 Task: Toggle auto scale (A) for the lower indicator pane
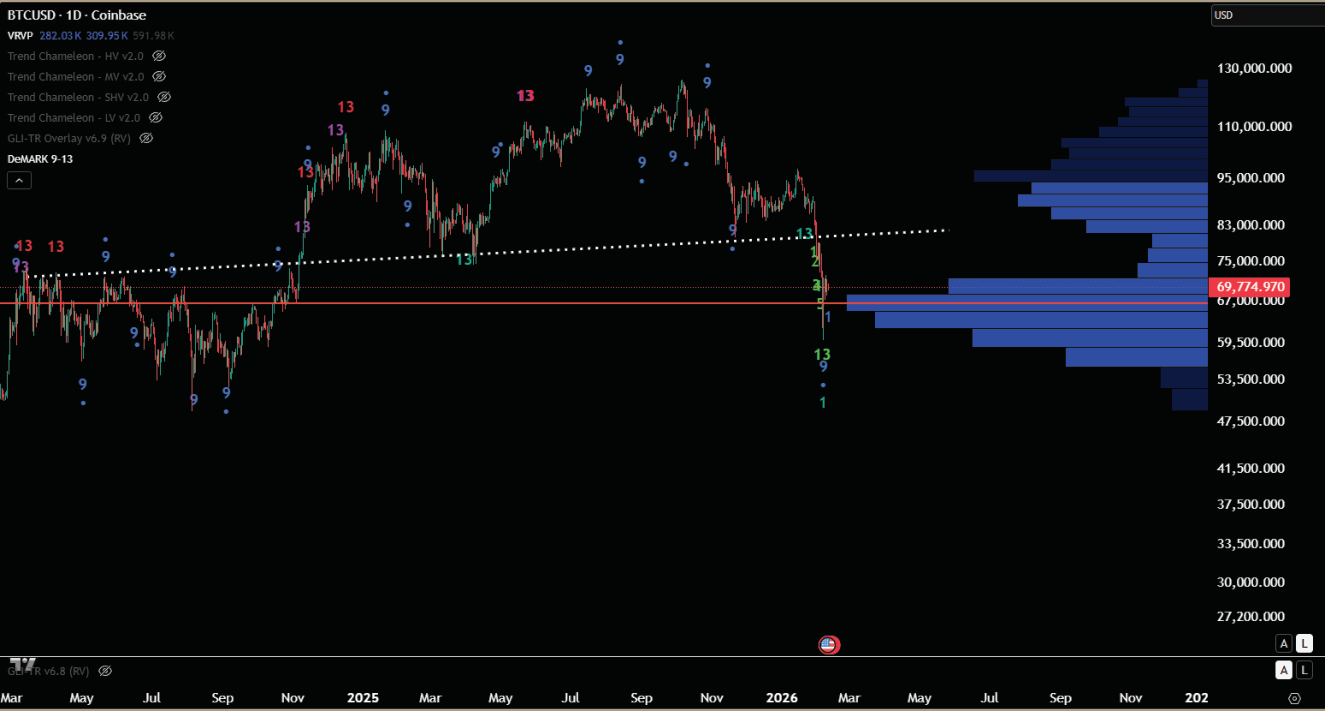[1284, 670]
